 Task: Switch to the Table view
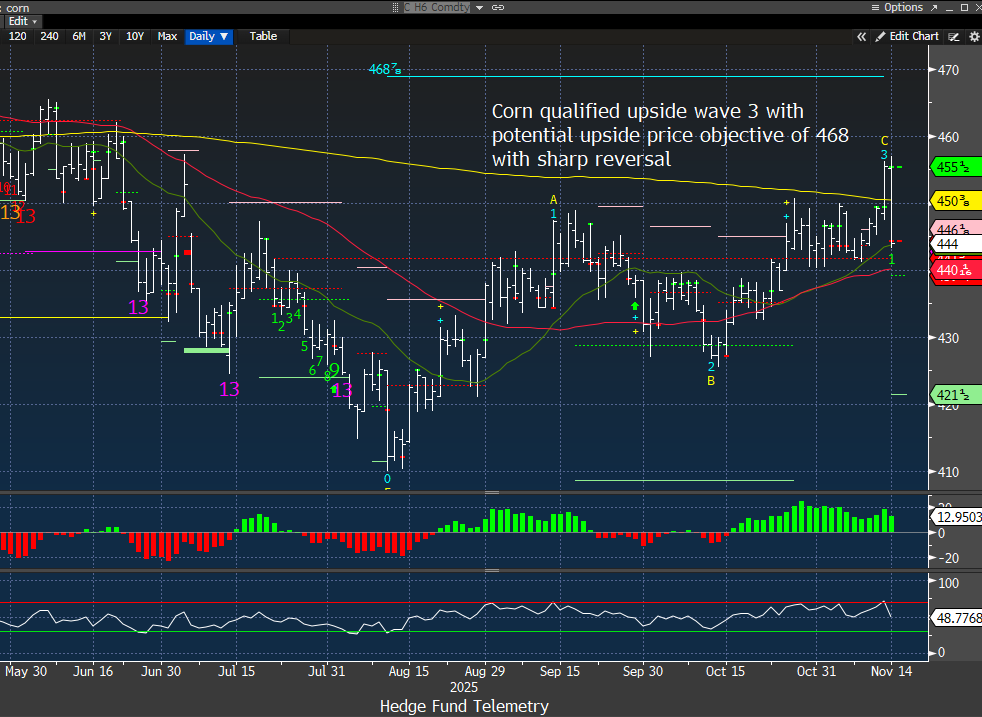pyautogui.click(x=263, y=36)
